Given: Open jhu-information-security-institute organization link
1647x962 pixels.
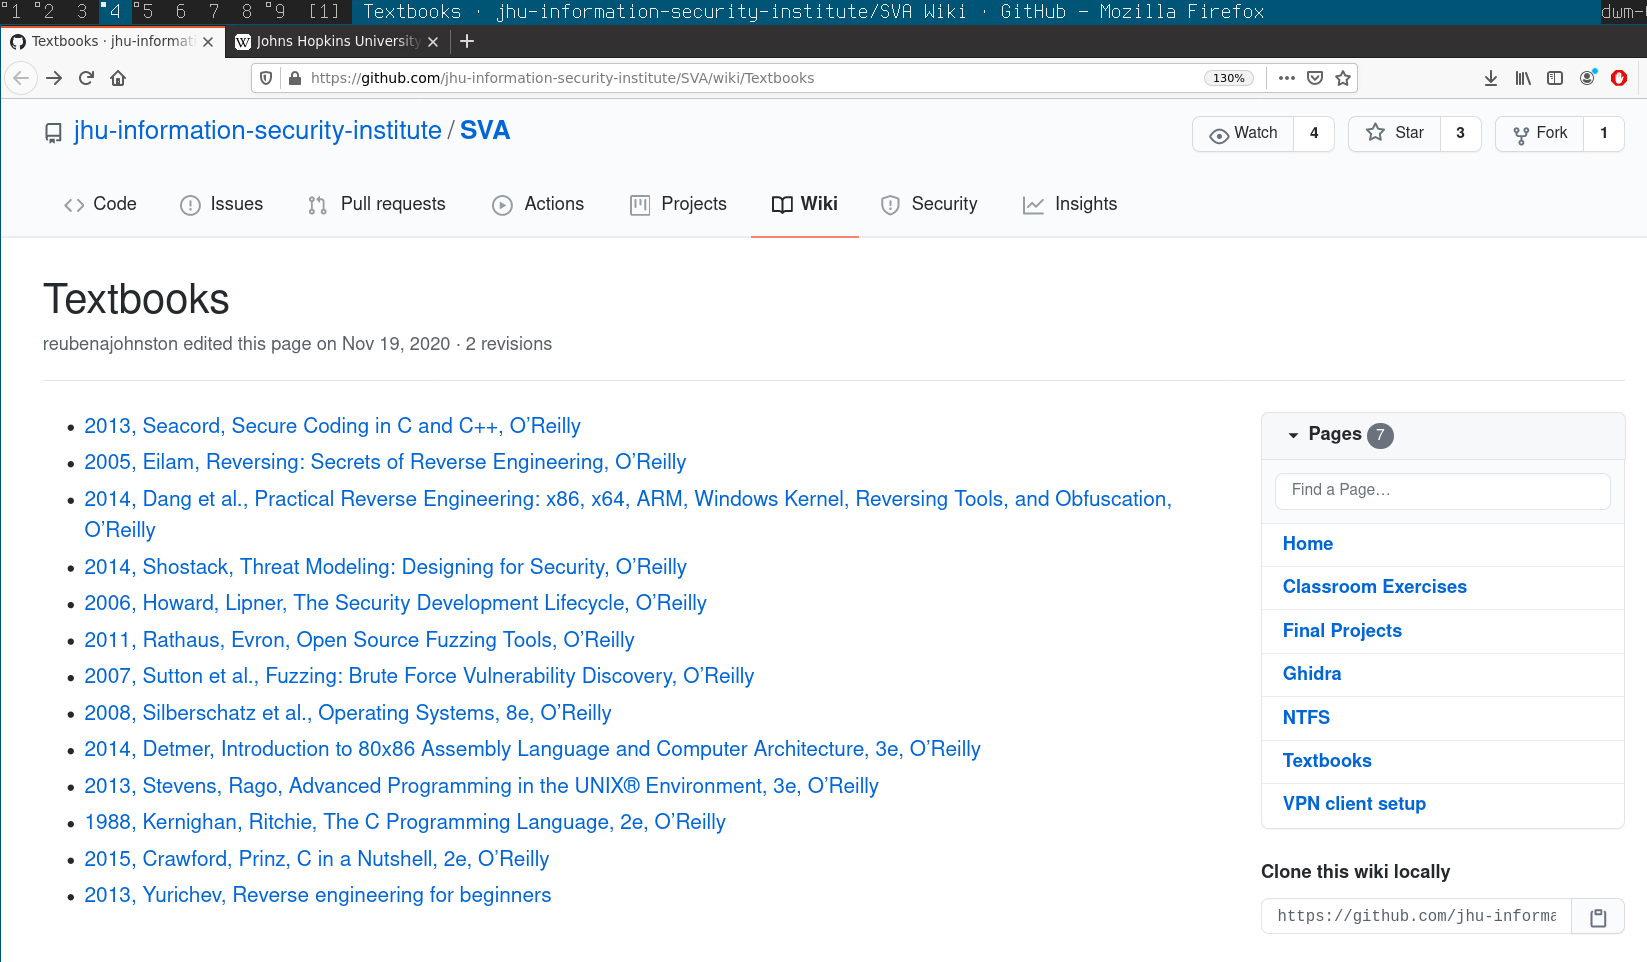Looking at the screenshot, I should pos(258,131).
